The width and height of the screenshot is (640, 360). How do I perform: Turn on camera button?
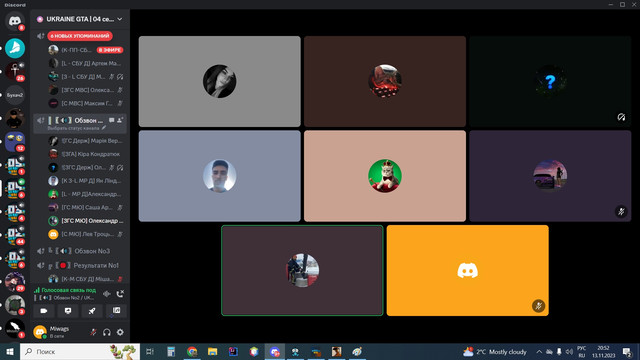44,311
